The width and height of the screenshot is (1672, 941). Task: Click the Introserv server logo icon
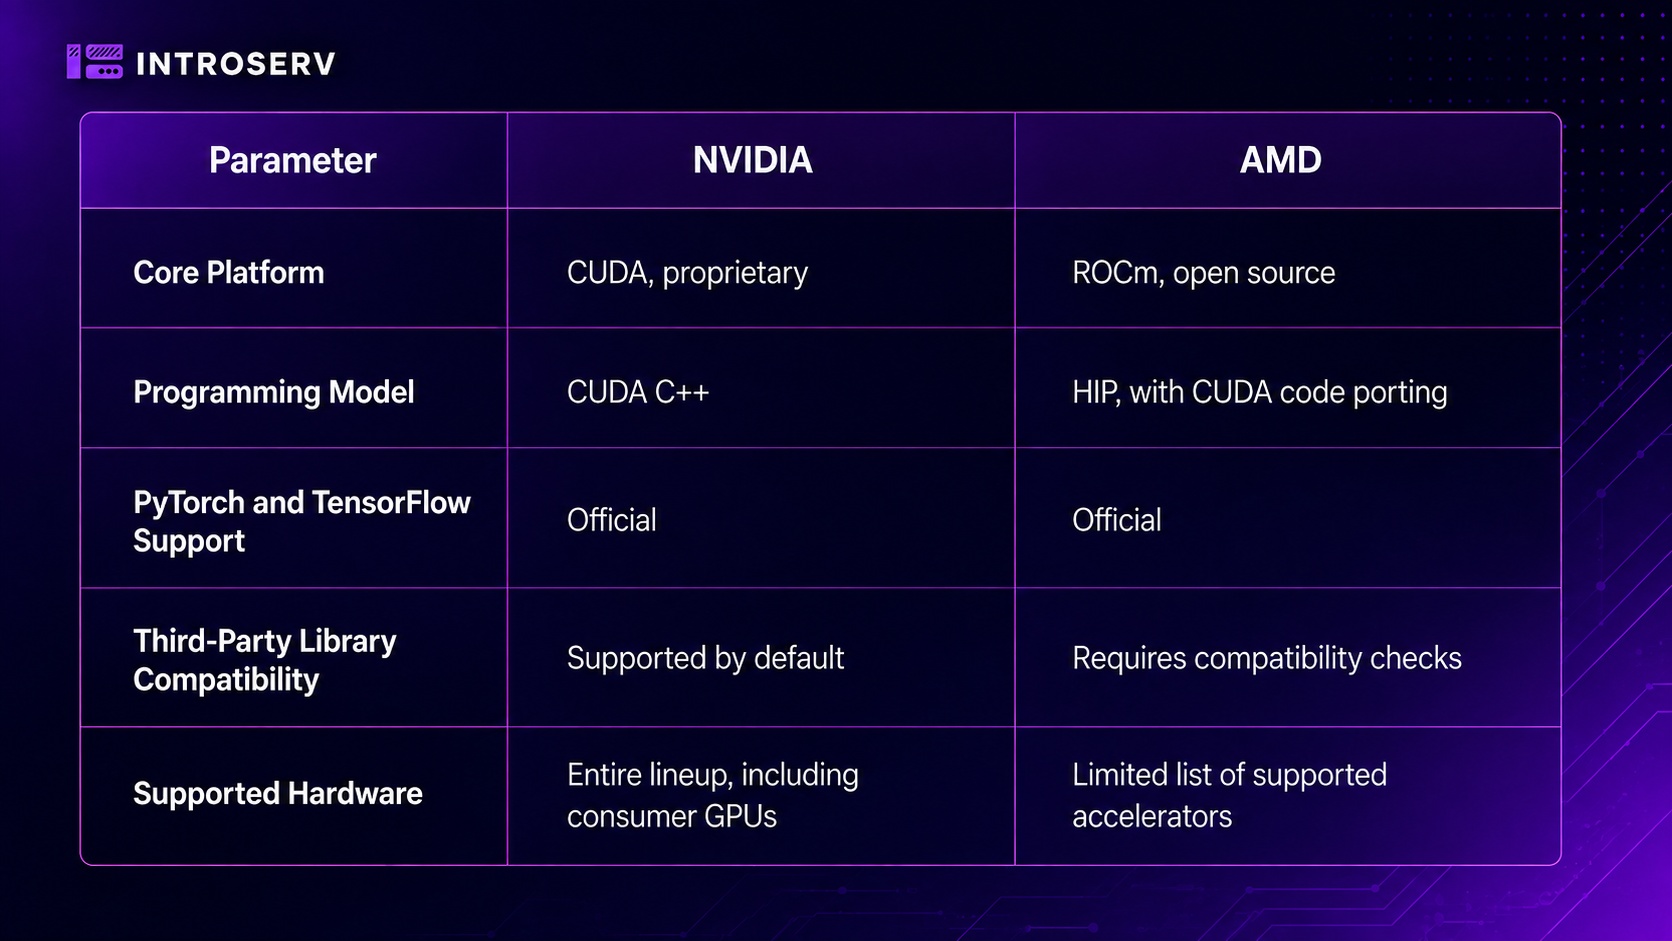[x=95, y=62]
